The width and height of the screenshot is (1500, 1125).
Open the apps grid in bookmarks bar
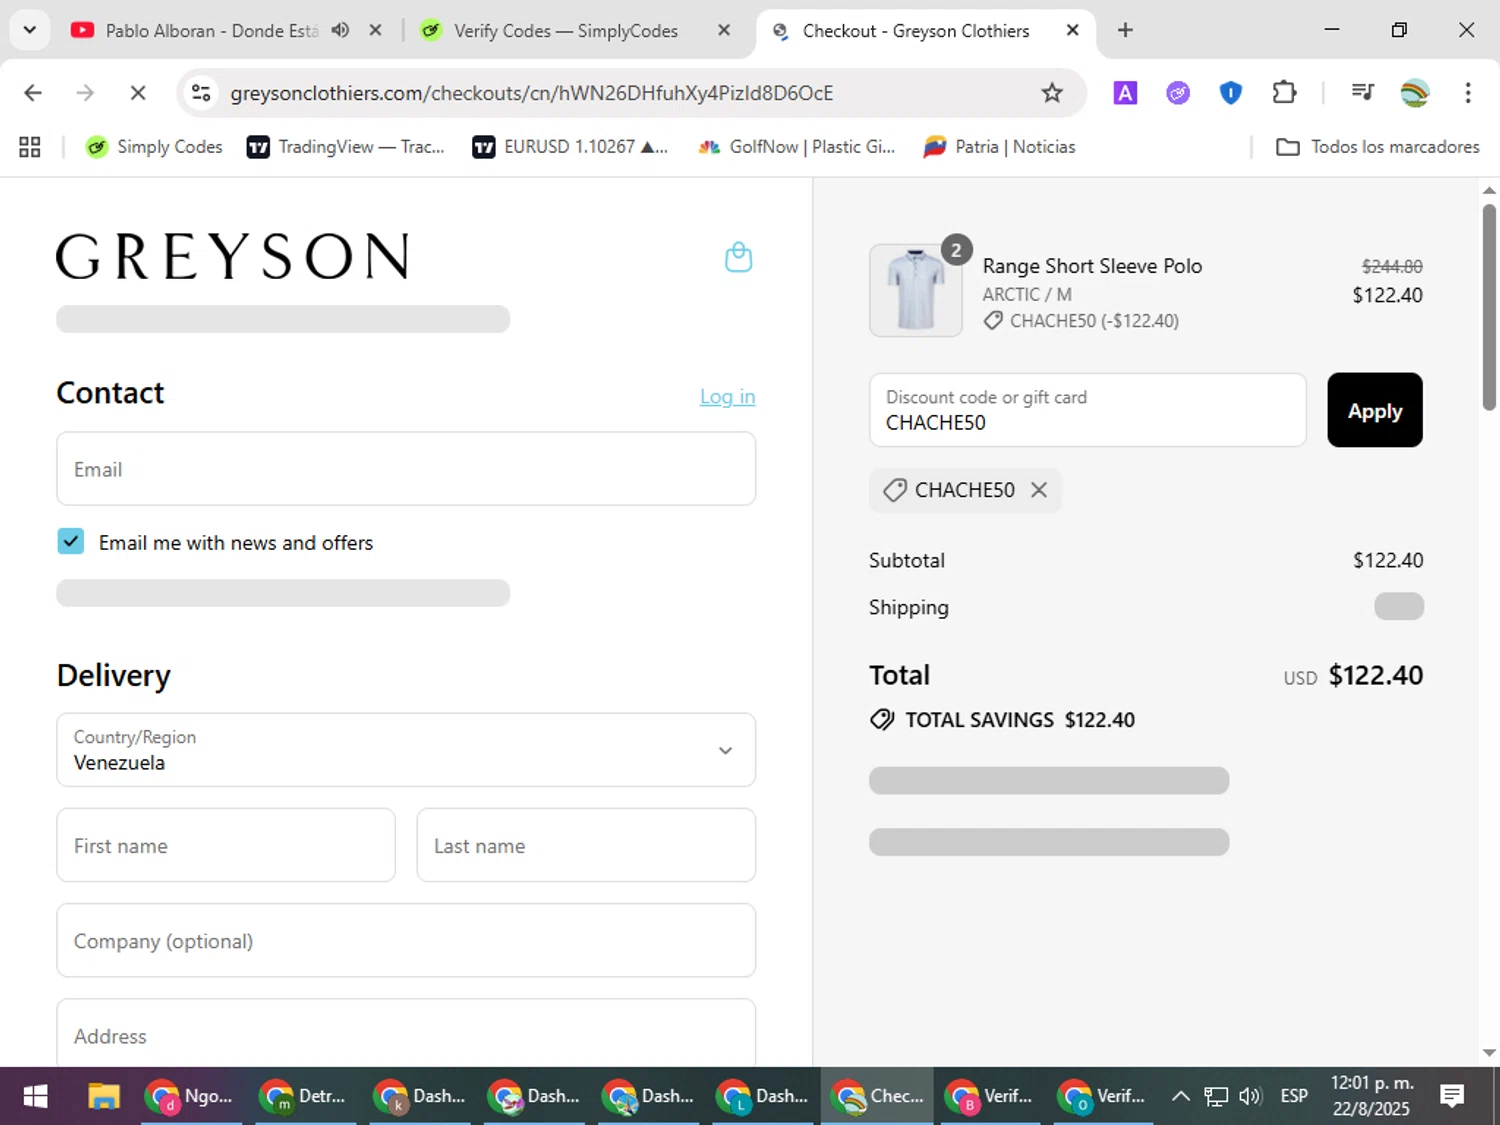click(30, 147)
